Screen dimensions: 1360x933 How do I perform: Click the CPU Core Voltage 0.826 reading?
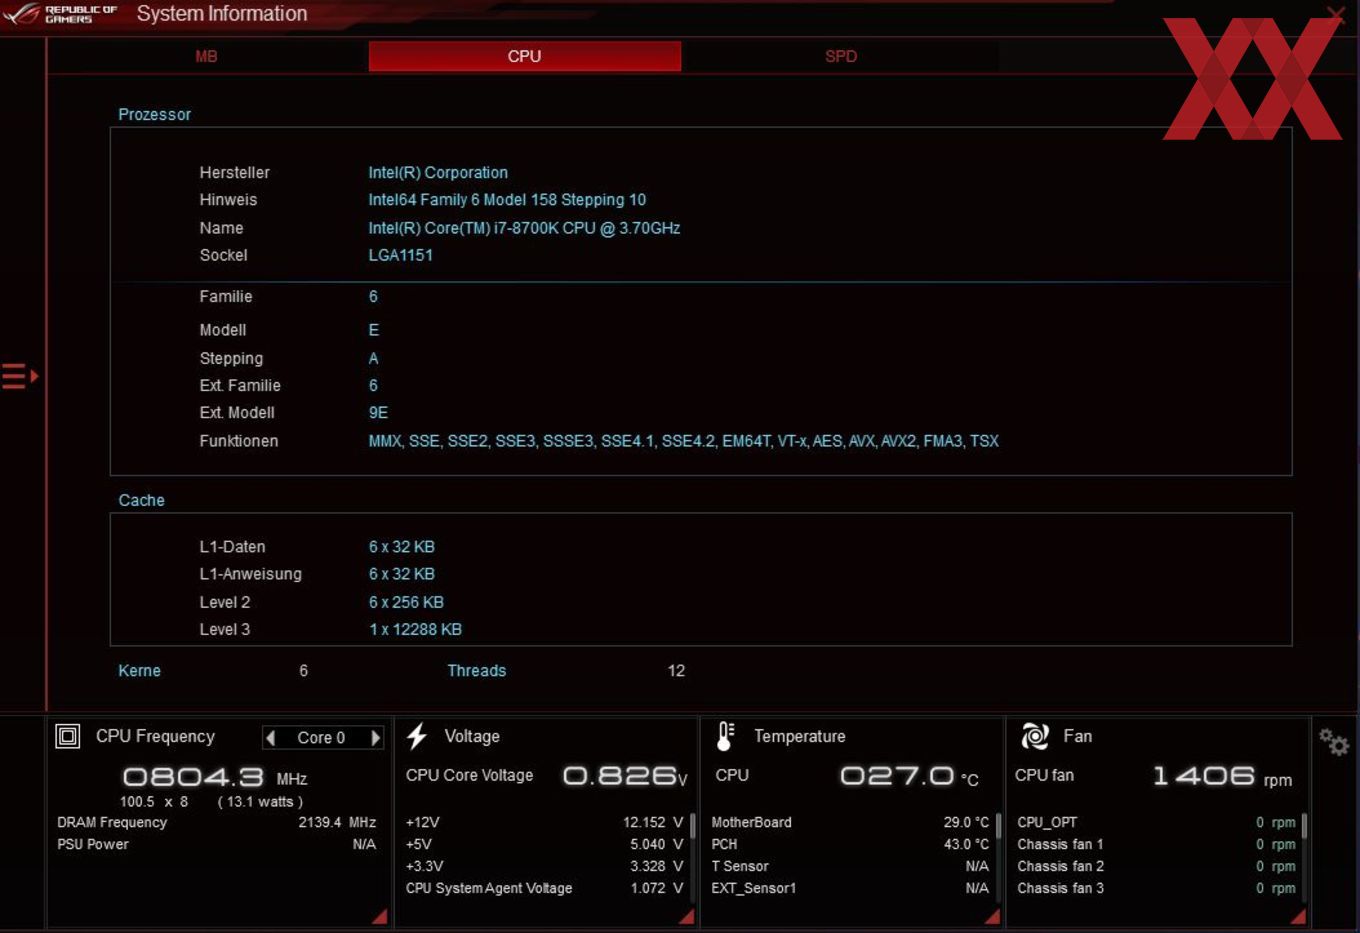pyautogui.click(x=625, y=776)
